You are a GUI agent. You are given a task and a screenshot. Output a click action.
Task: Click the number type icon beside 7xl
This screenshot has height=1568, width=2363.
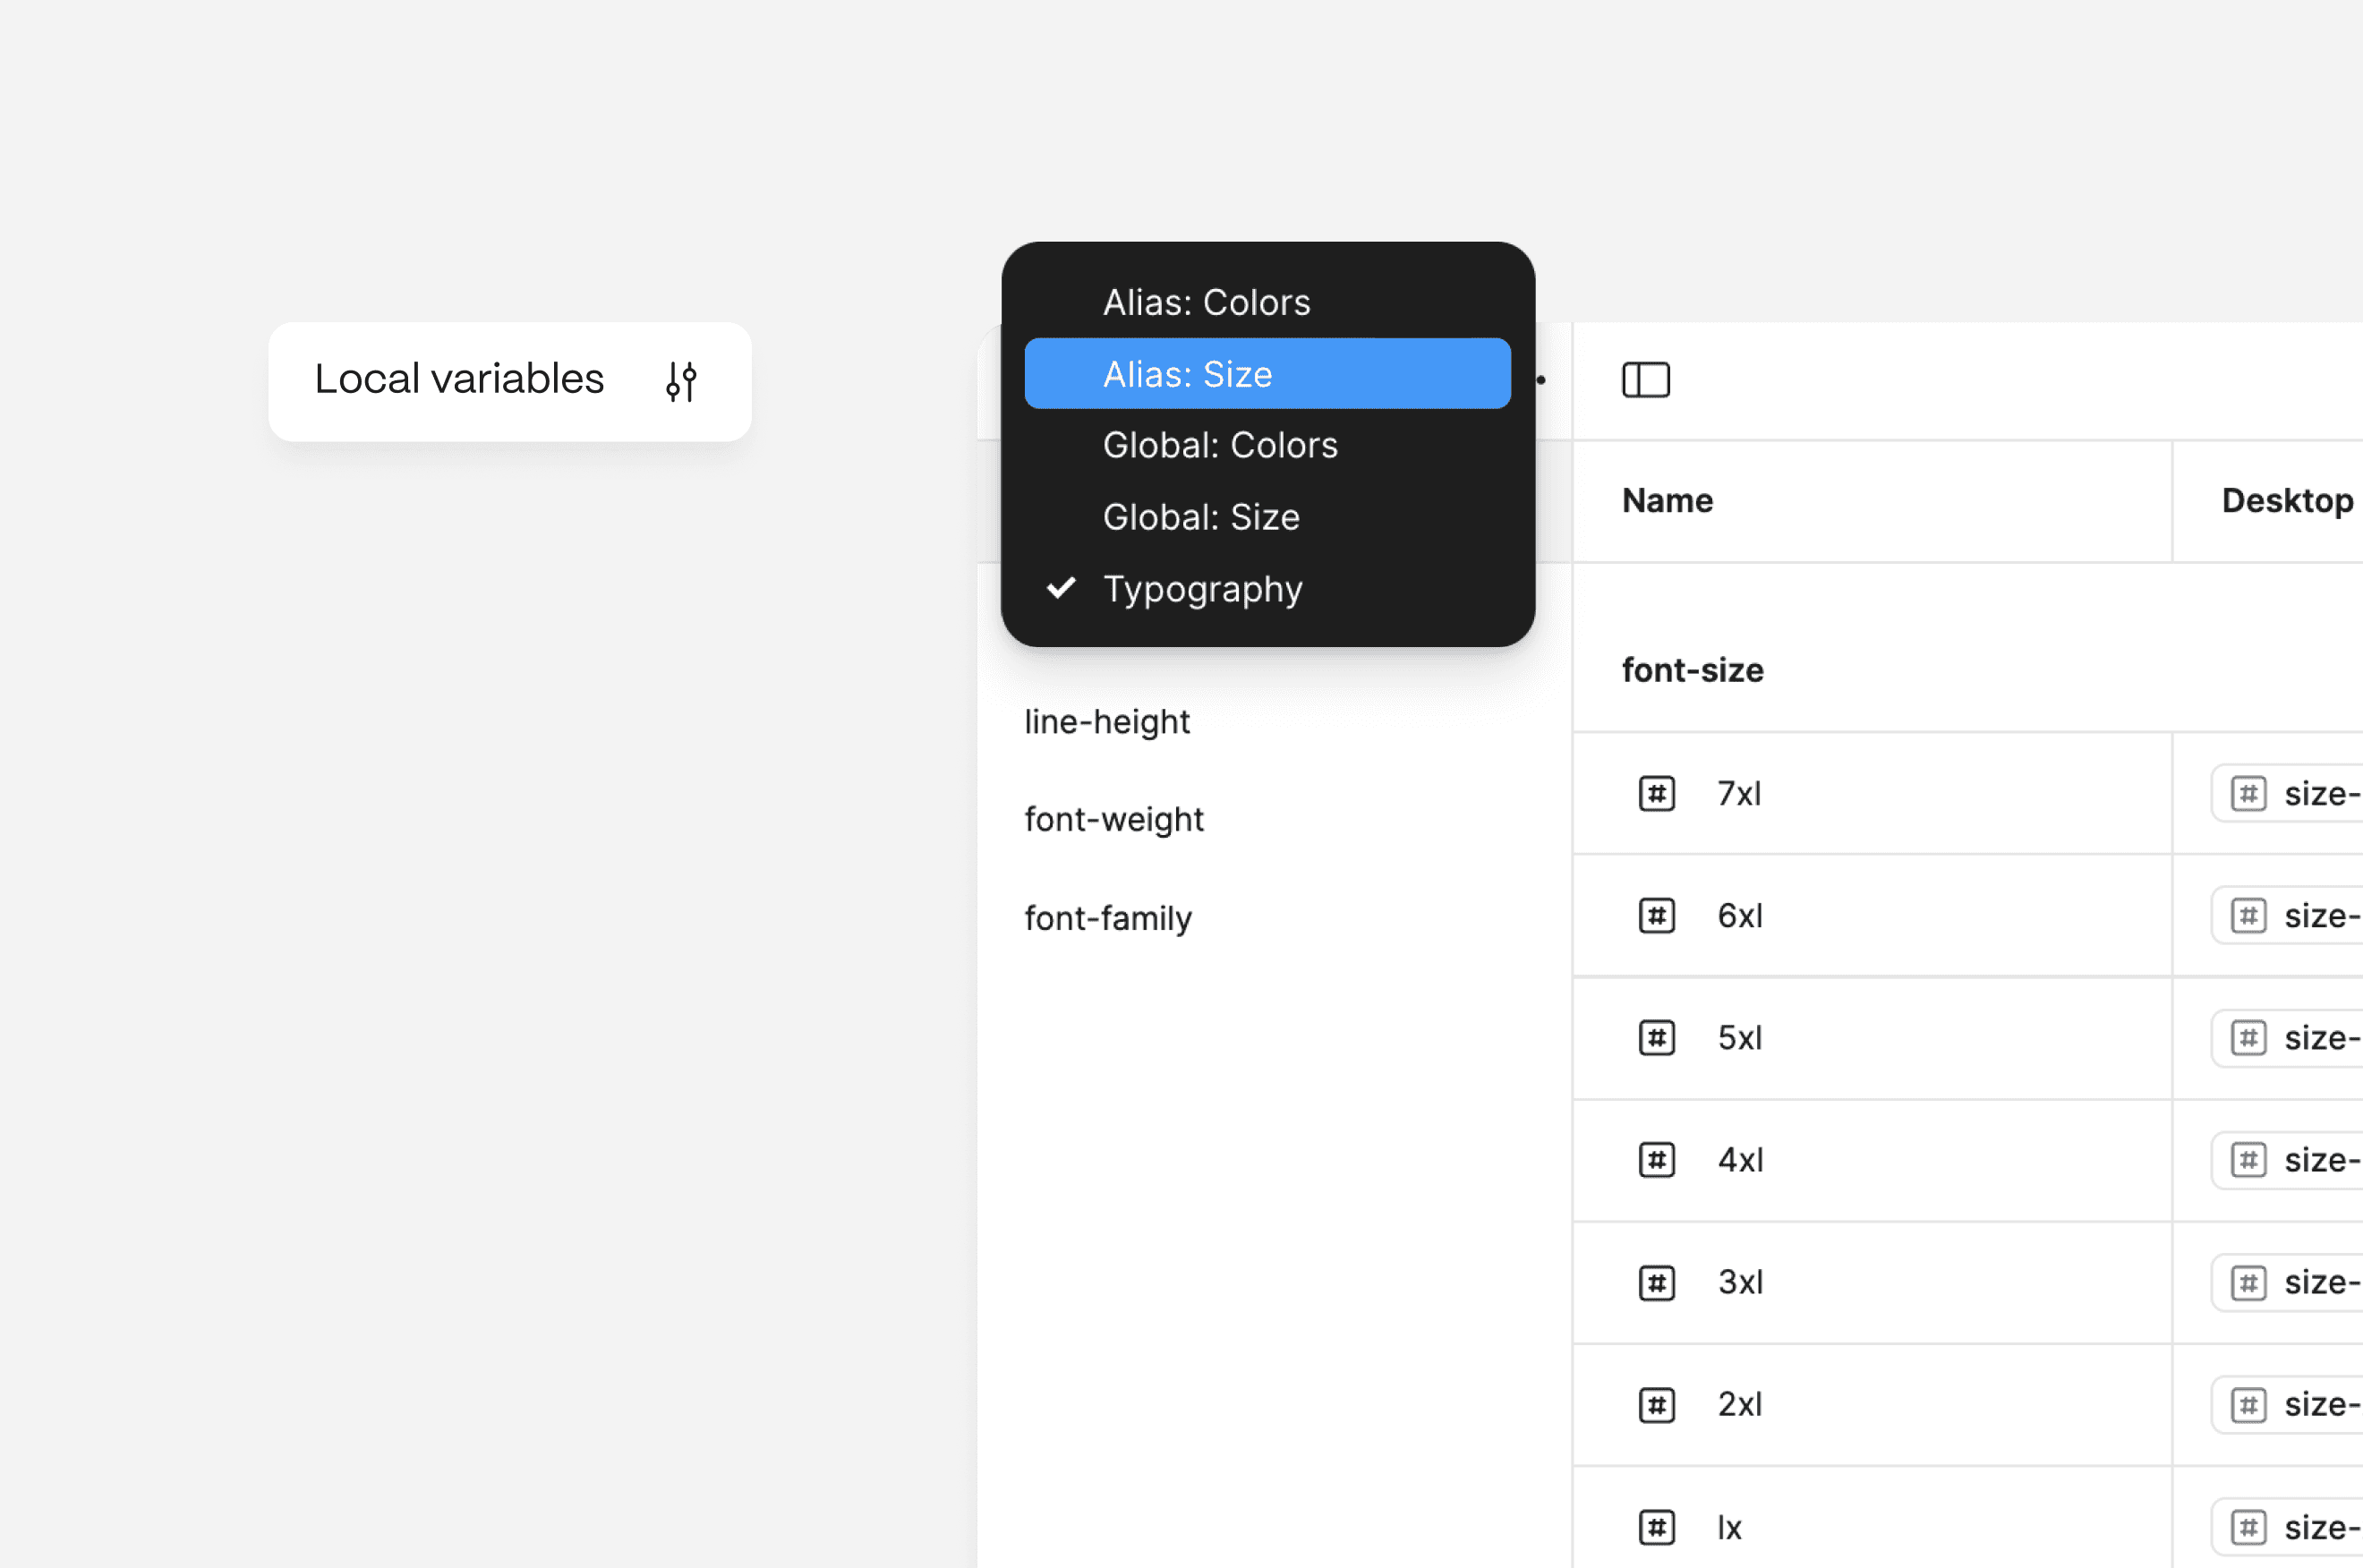[x=1656, y=794]
